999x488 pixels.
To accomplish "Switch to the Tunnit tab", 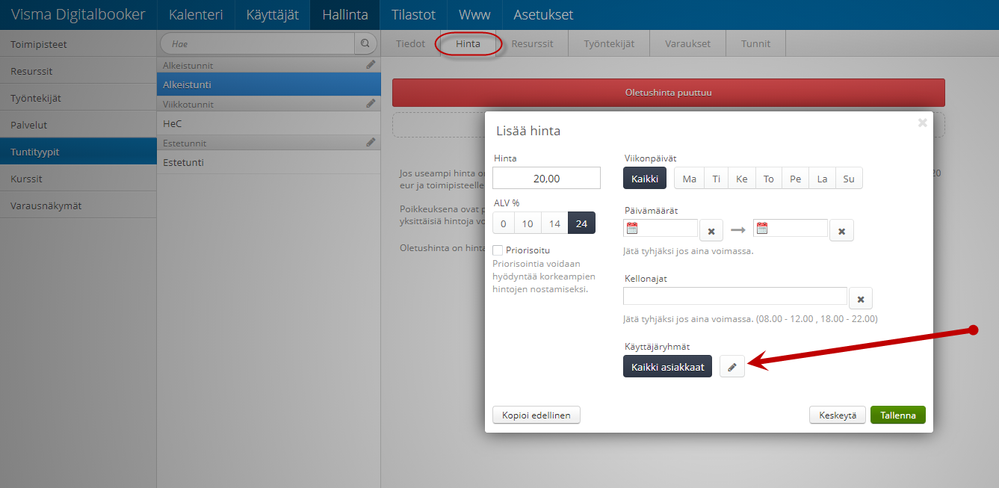I will (x=756, y=44).
